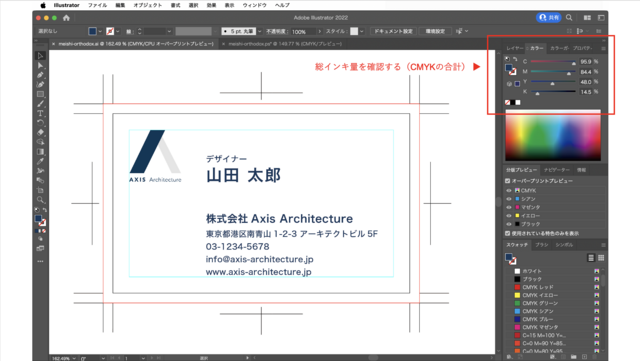640x361 pixels.
Task: Select the Eyedropper tool
Action: [40, 161]
